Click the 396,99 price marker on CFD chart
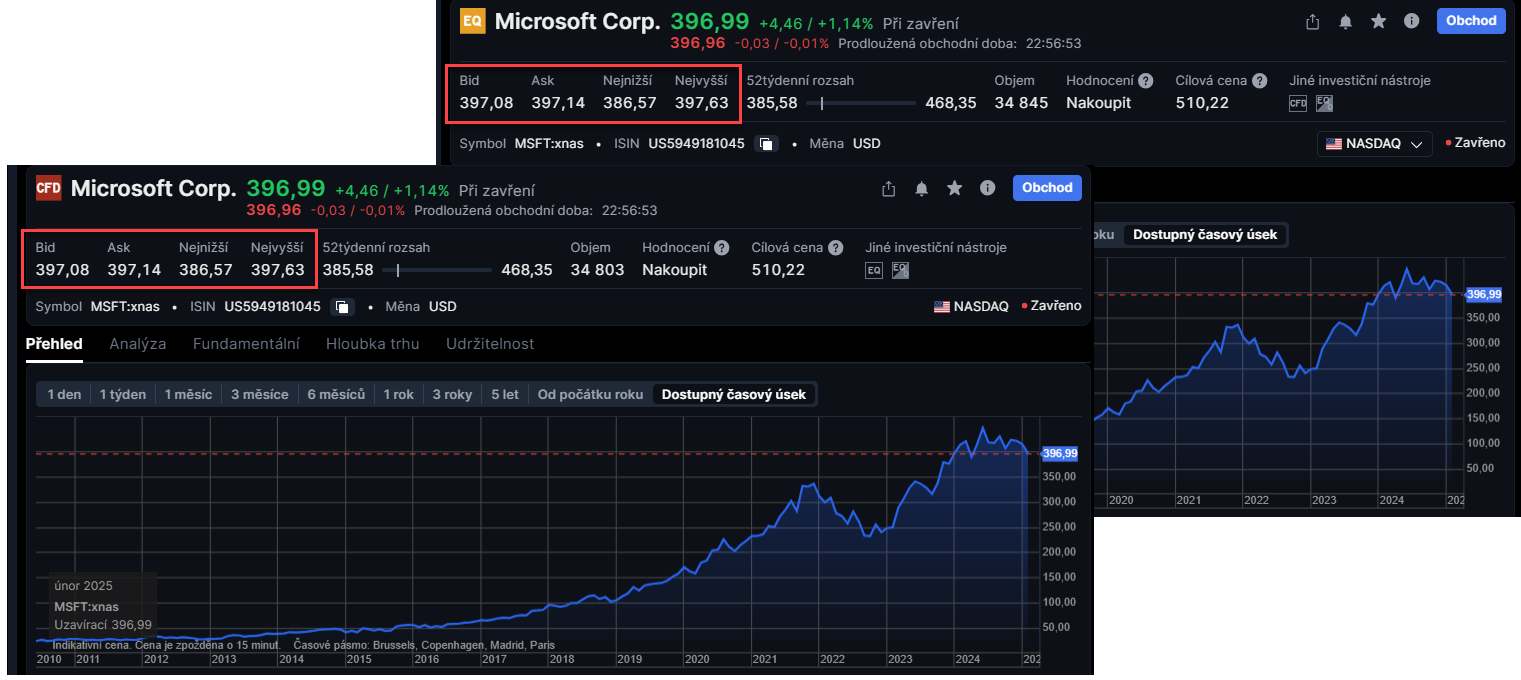The image size is (1521, 680). 1060,453
